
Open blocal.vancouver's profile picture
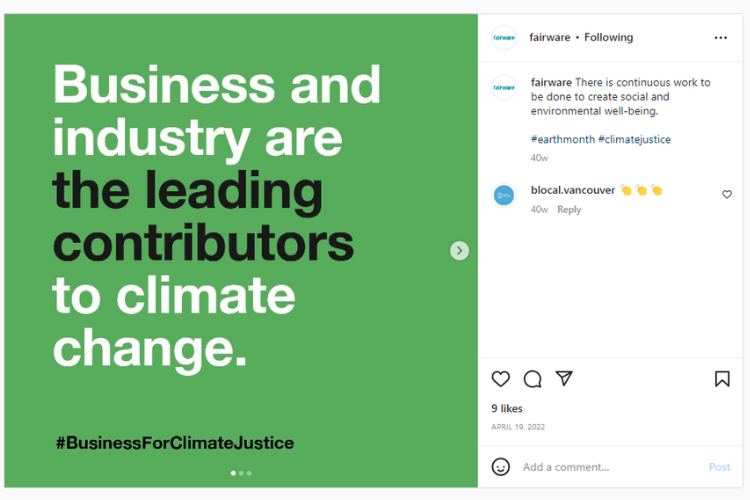(x=504, y=195)
